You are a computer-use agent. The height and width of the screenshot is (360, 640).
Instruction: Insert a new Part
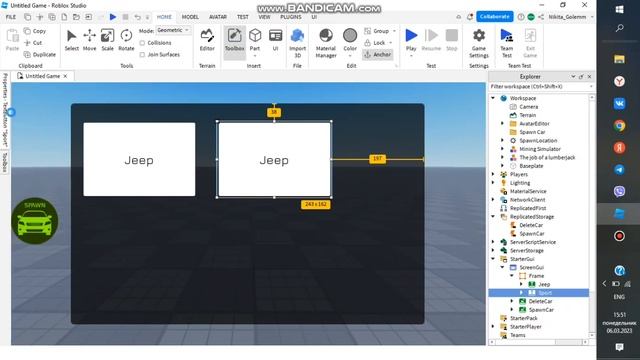coord(255,40)
